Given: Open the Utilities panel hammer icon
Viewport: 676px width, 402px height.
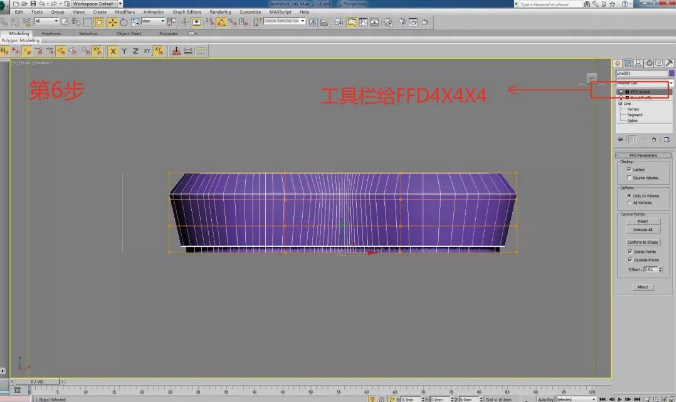Looking at the screenshot, I should click(x=668, y=64).
